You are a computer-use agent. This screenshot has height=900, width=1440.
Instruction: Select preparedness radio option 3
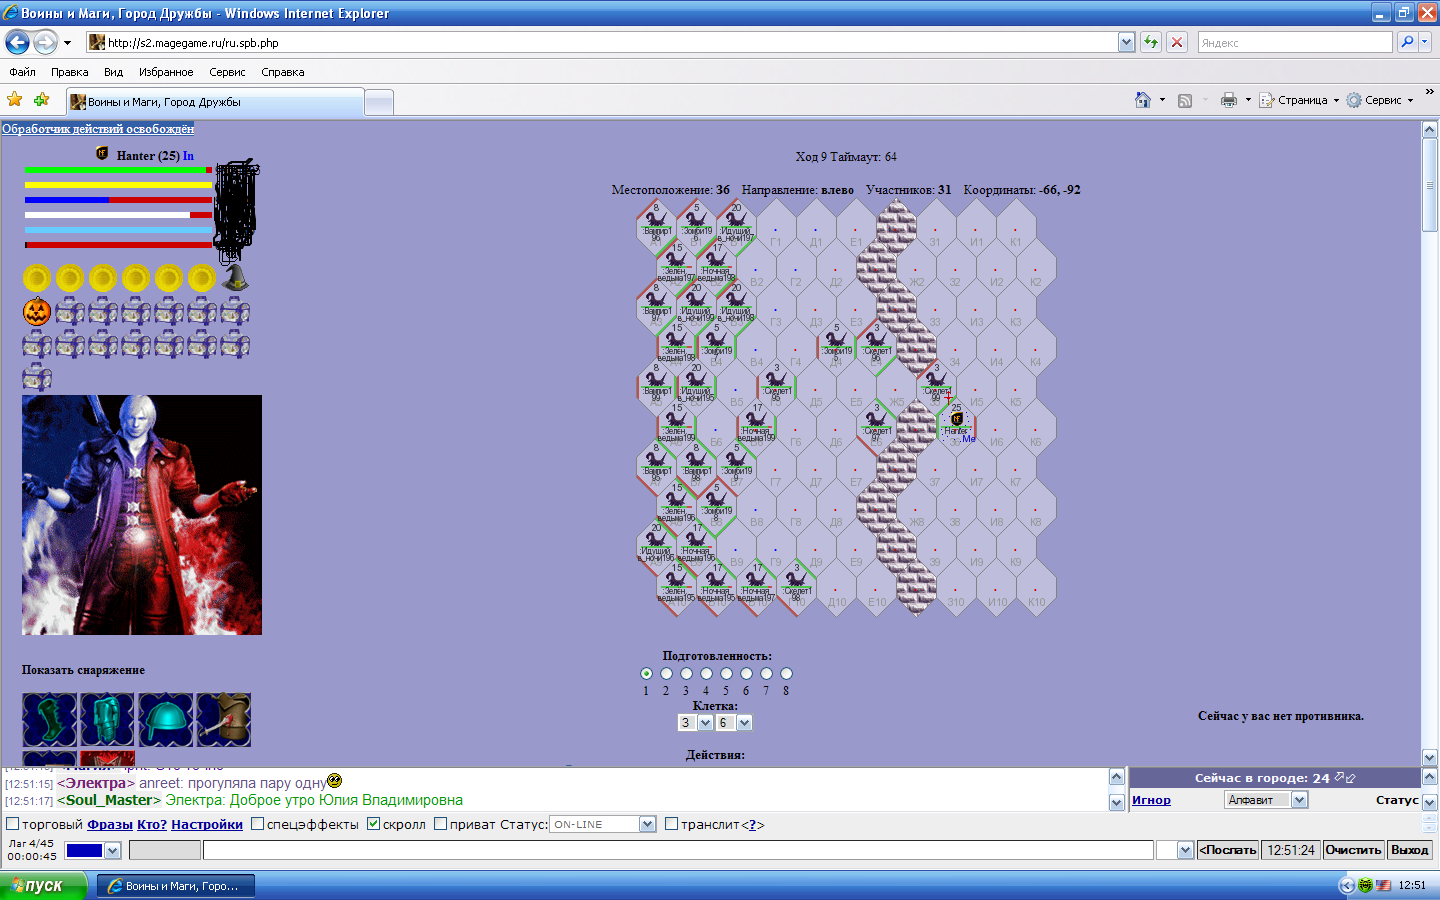tap(686, 673)
